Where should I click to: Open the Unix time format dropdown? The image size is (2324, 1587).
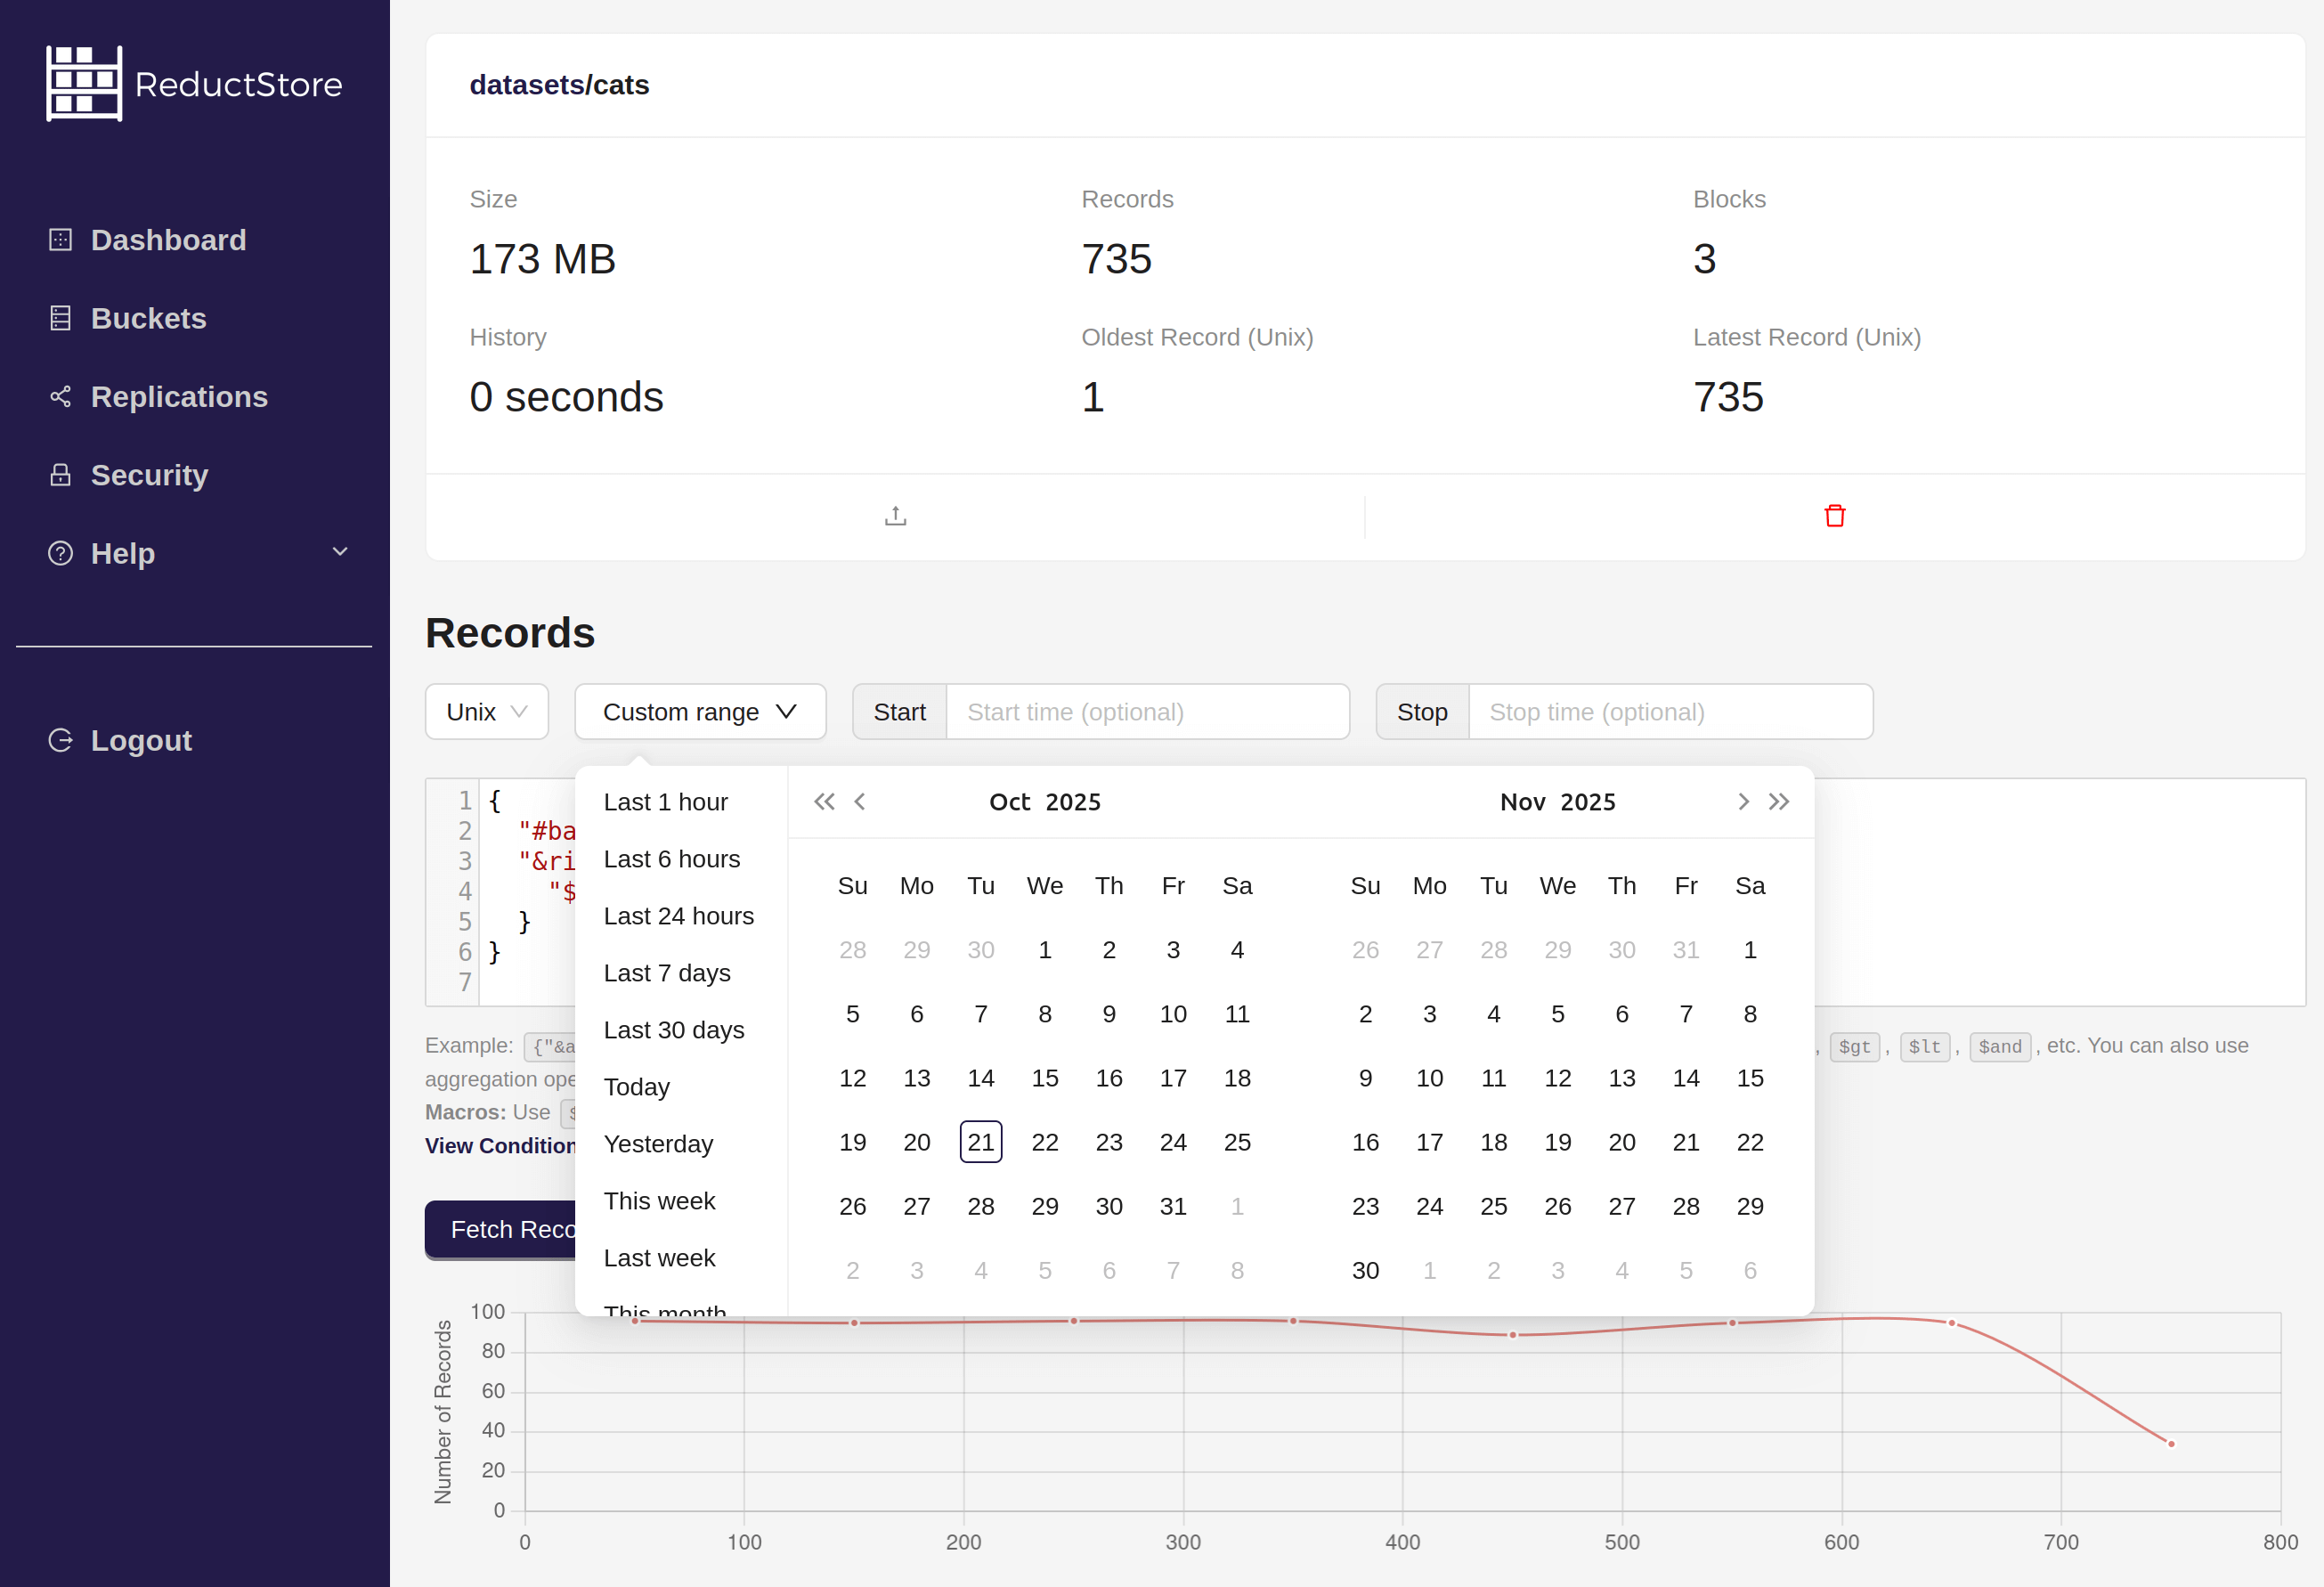point(486,711)
